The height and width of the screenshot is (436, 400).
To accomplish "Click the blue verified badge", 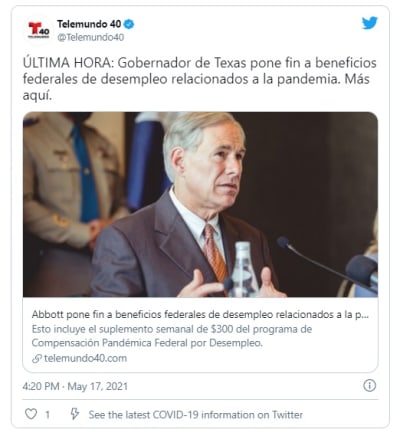I will (x=129, y=24).
